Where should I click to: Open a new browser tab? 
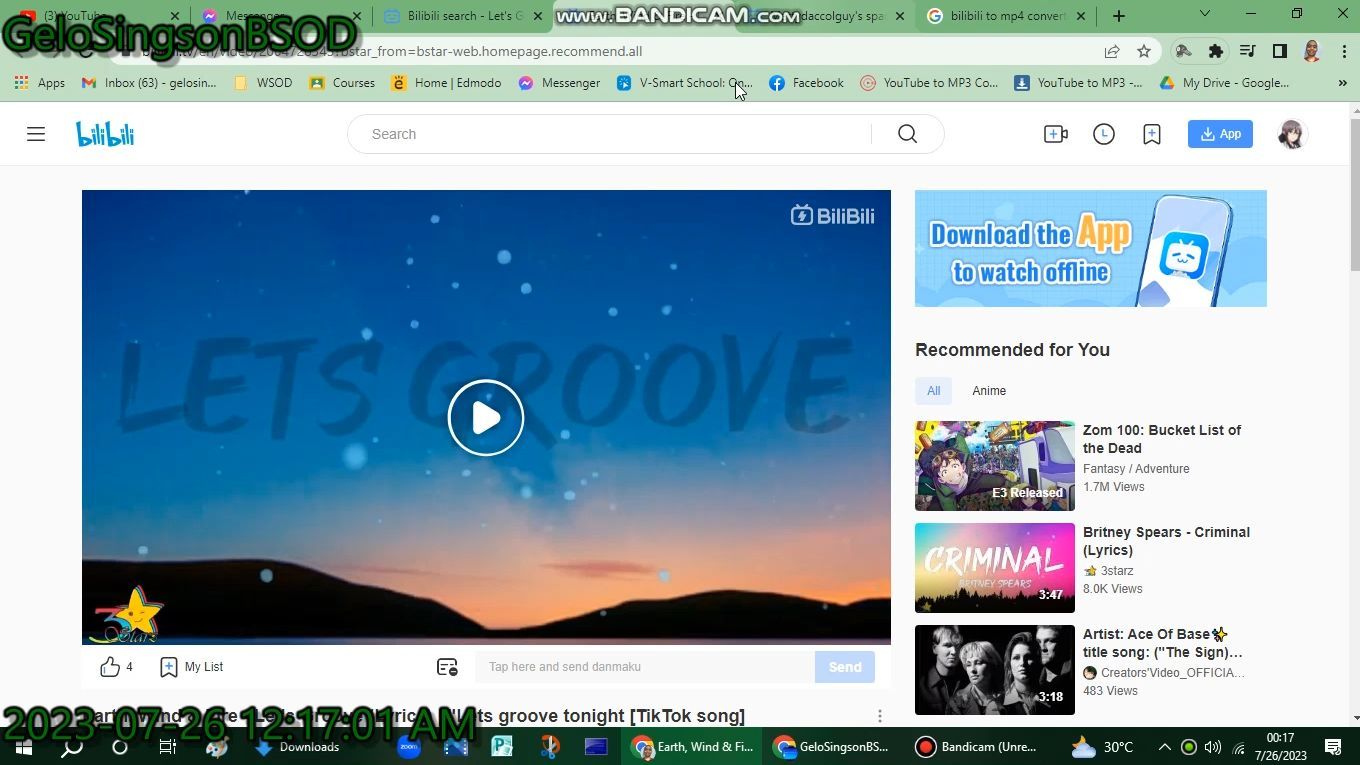[1119, 16]
